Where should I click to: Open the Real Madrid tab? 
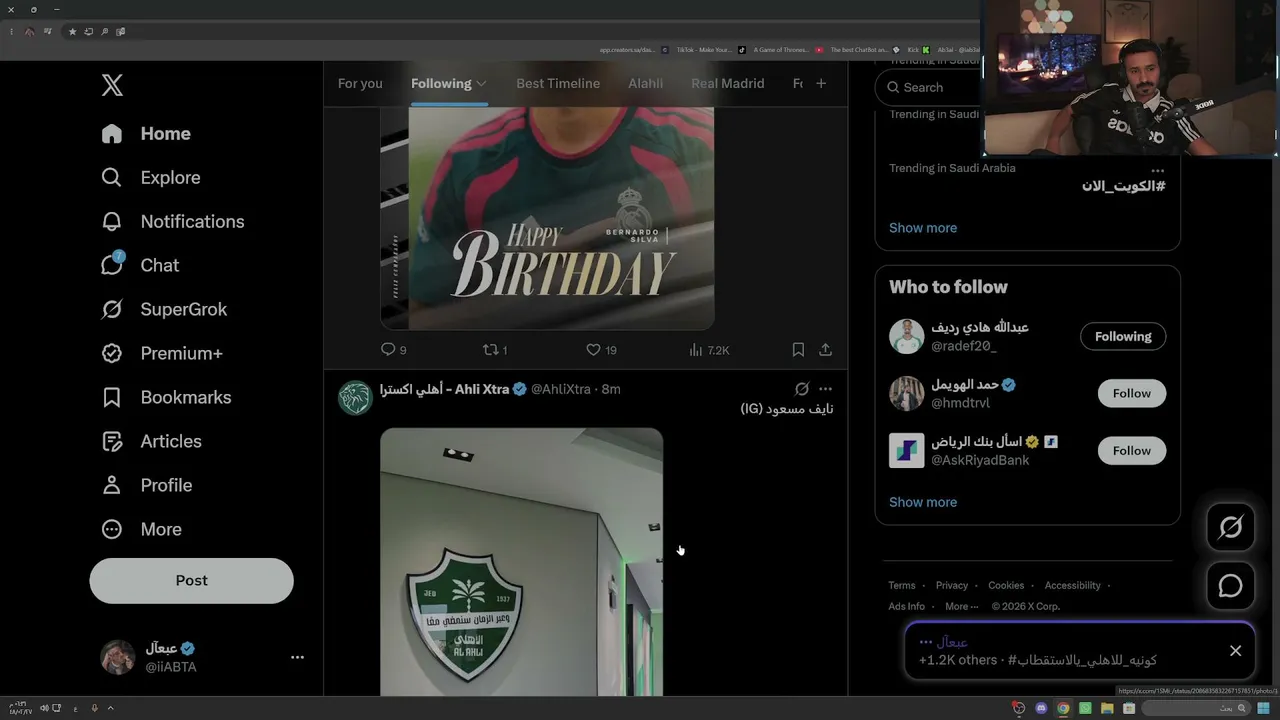coord(727,83)
